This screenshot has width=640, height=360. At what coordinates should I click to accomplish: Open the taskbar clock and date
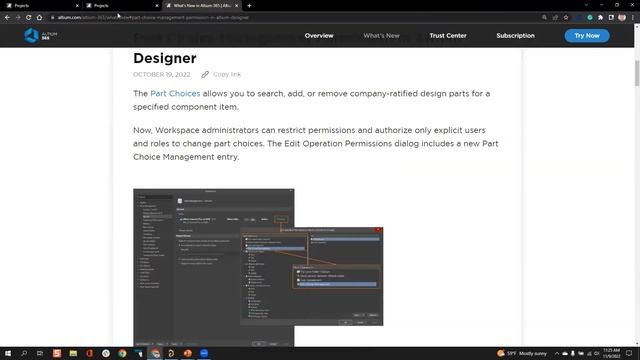611,353
